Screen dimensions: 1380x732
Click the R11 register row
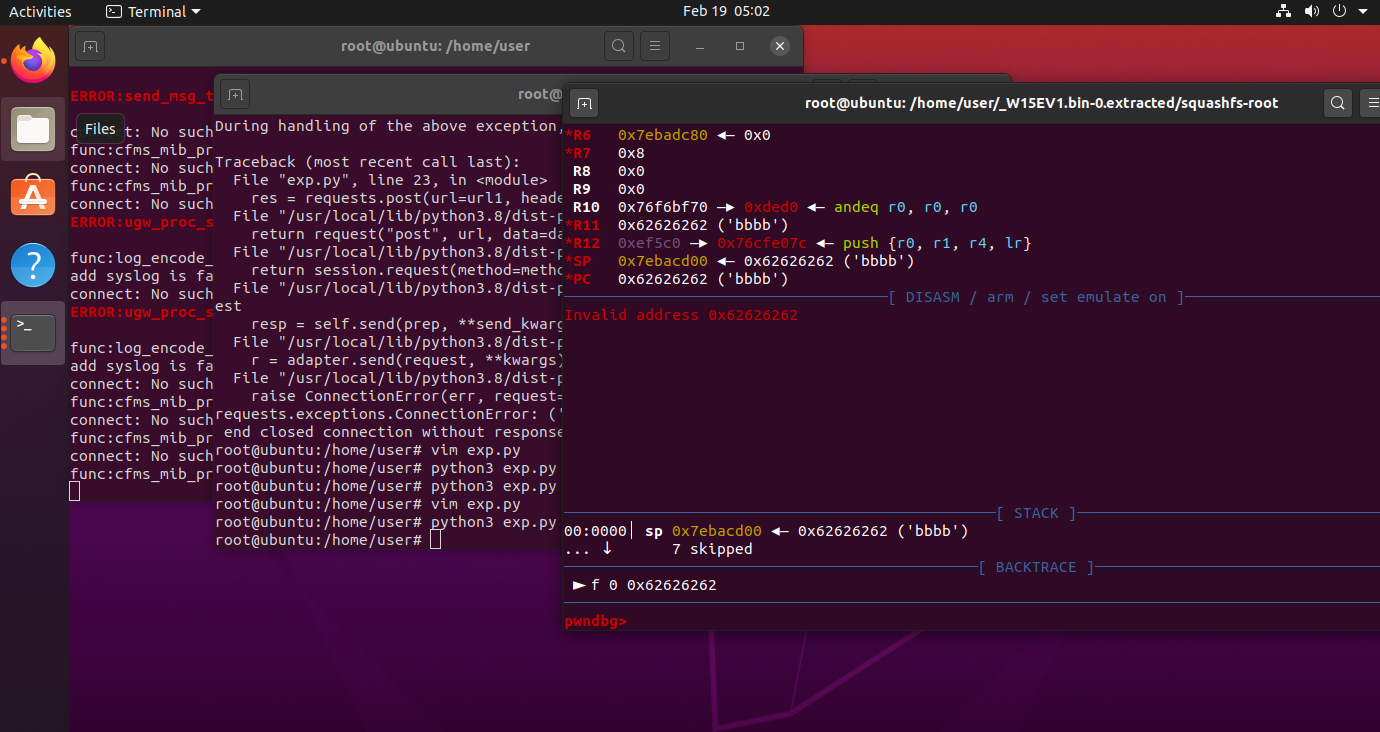677,225
